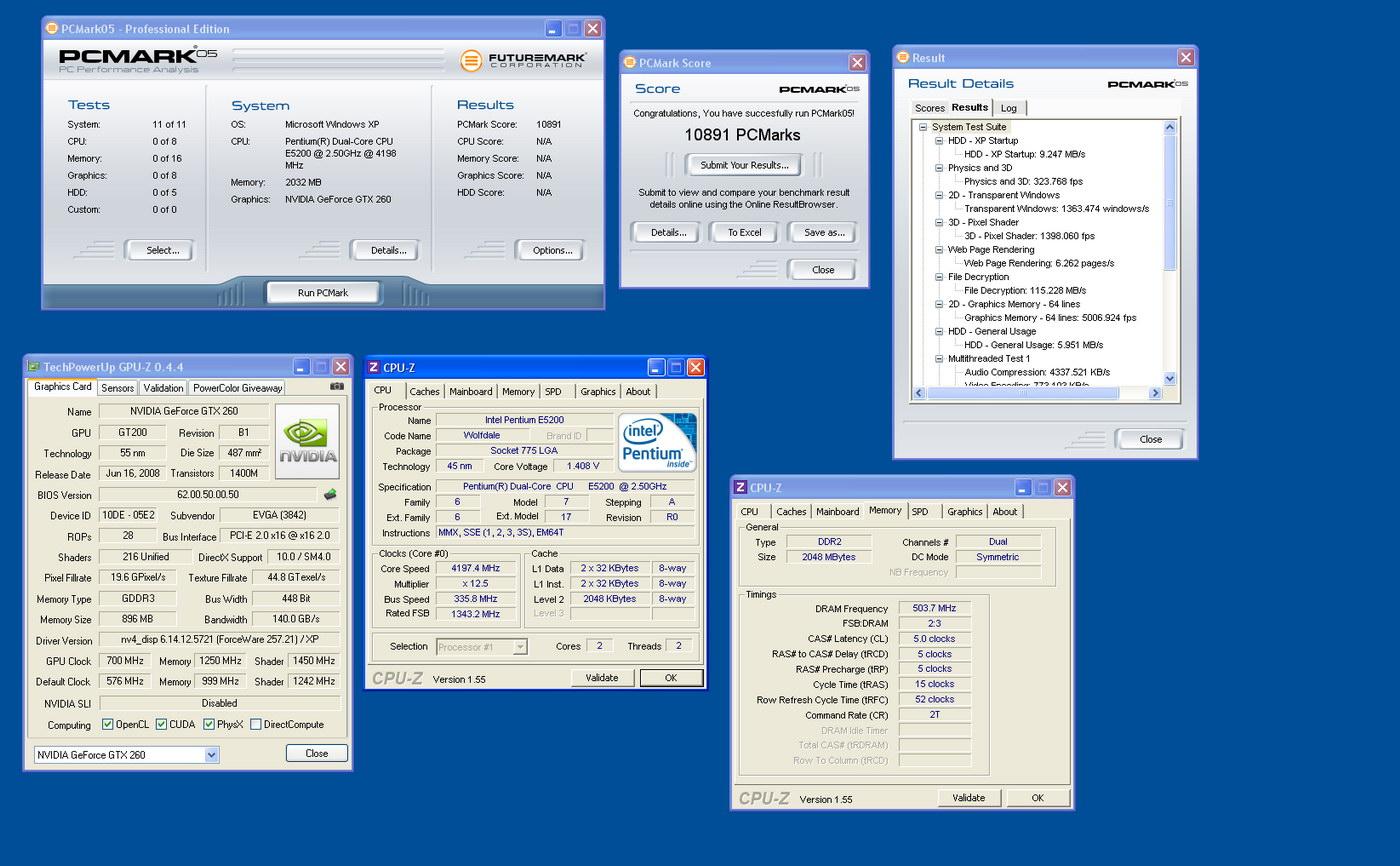Click the Save as button
1400x866 pixels.
pos(824,232)
